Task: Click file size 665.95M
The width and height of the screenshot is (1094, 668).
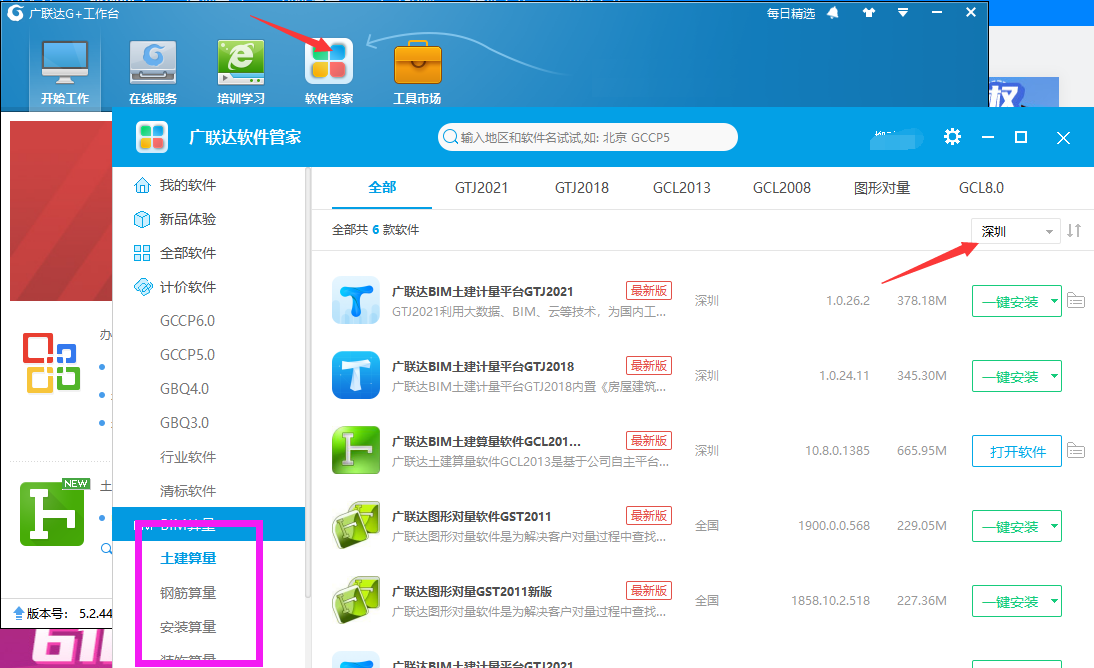Action: pyautogui.click(x=922, y=451)
